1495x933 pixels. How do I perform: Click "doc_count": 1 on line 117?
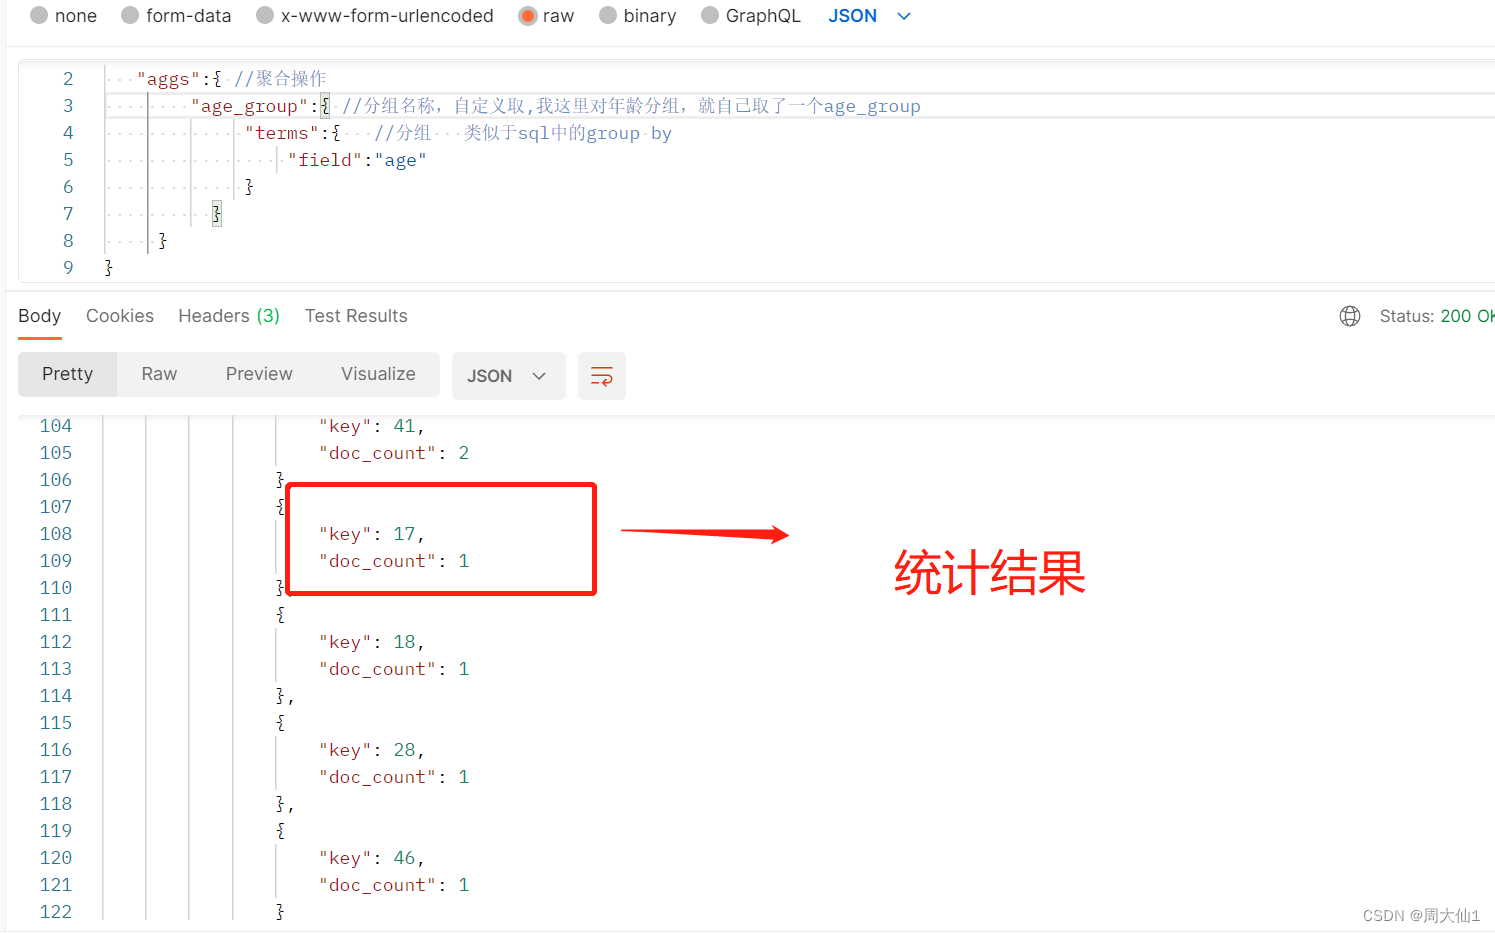tap(394, 777)
